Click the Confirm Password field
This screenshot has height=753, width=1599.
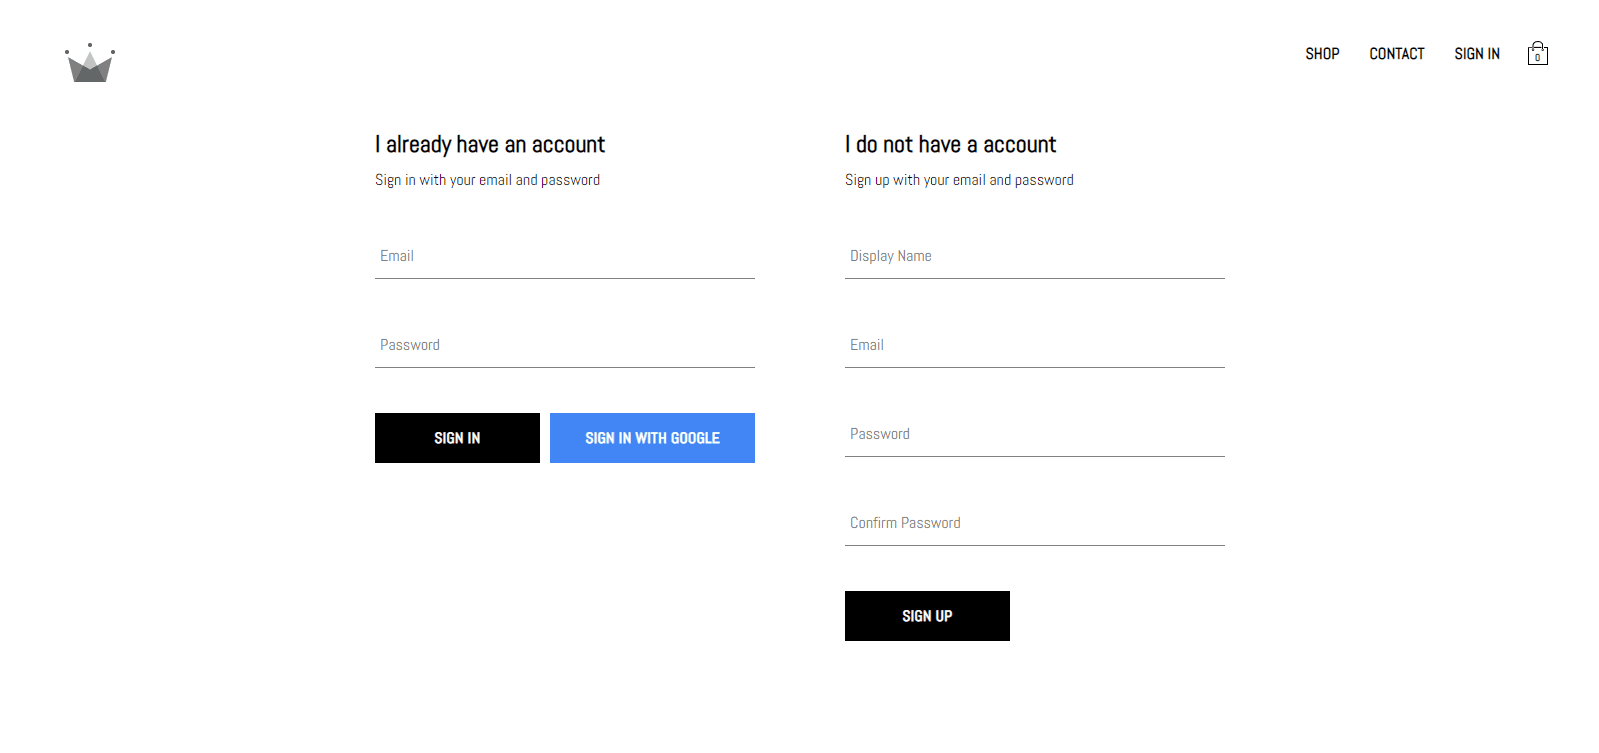1034,524
